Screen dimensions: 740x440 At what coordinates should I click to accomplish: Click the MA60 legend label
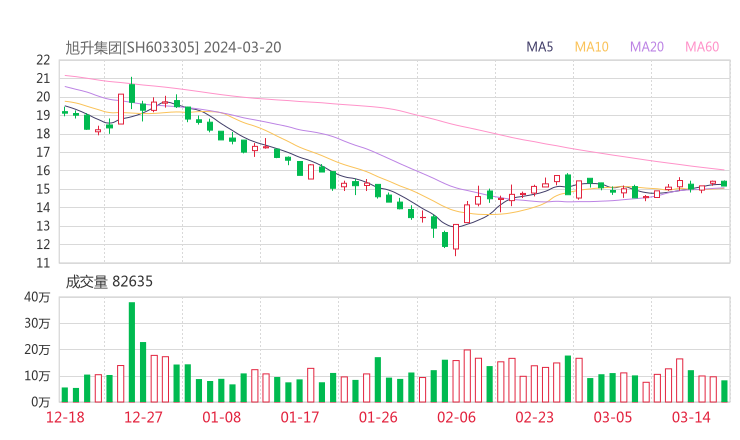[702, 47]
